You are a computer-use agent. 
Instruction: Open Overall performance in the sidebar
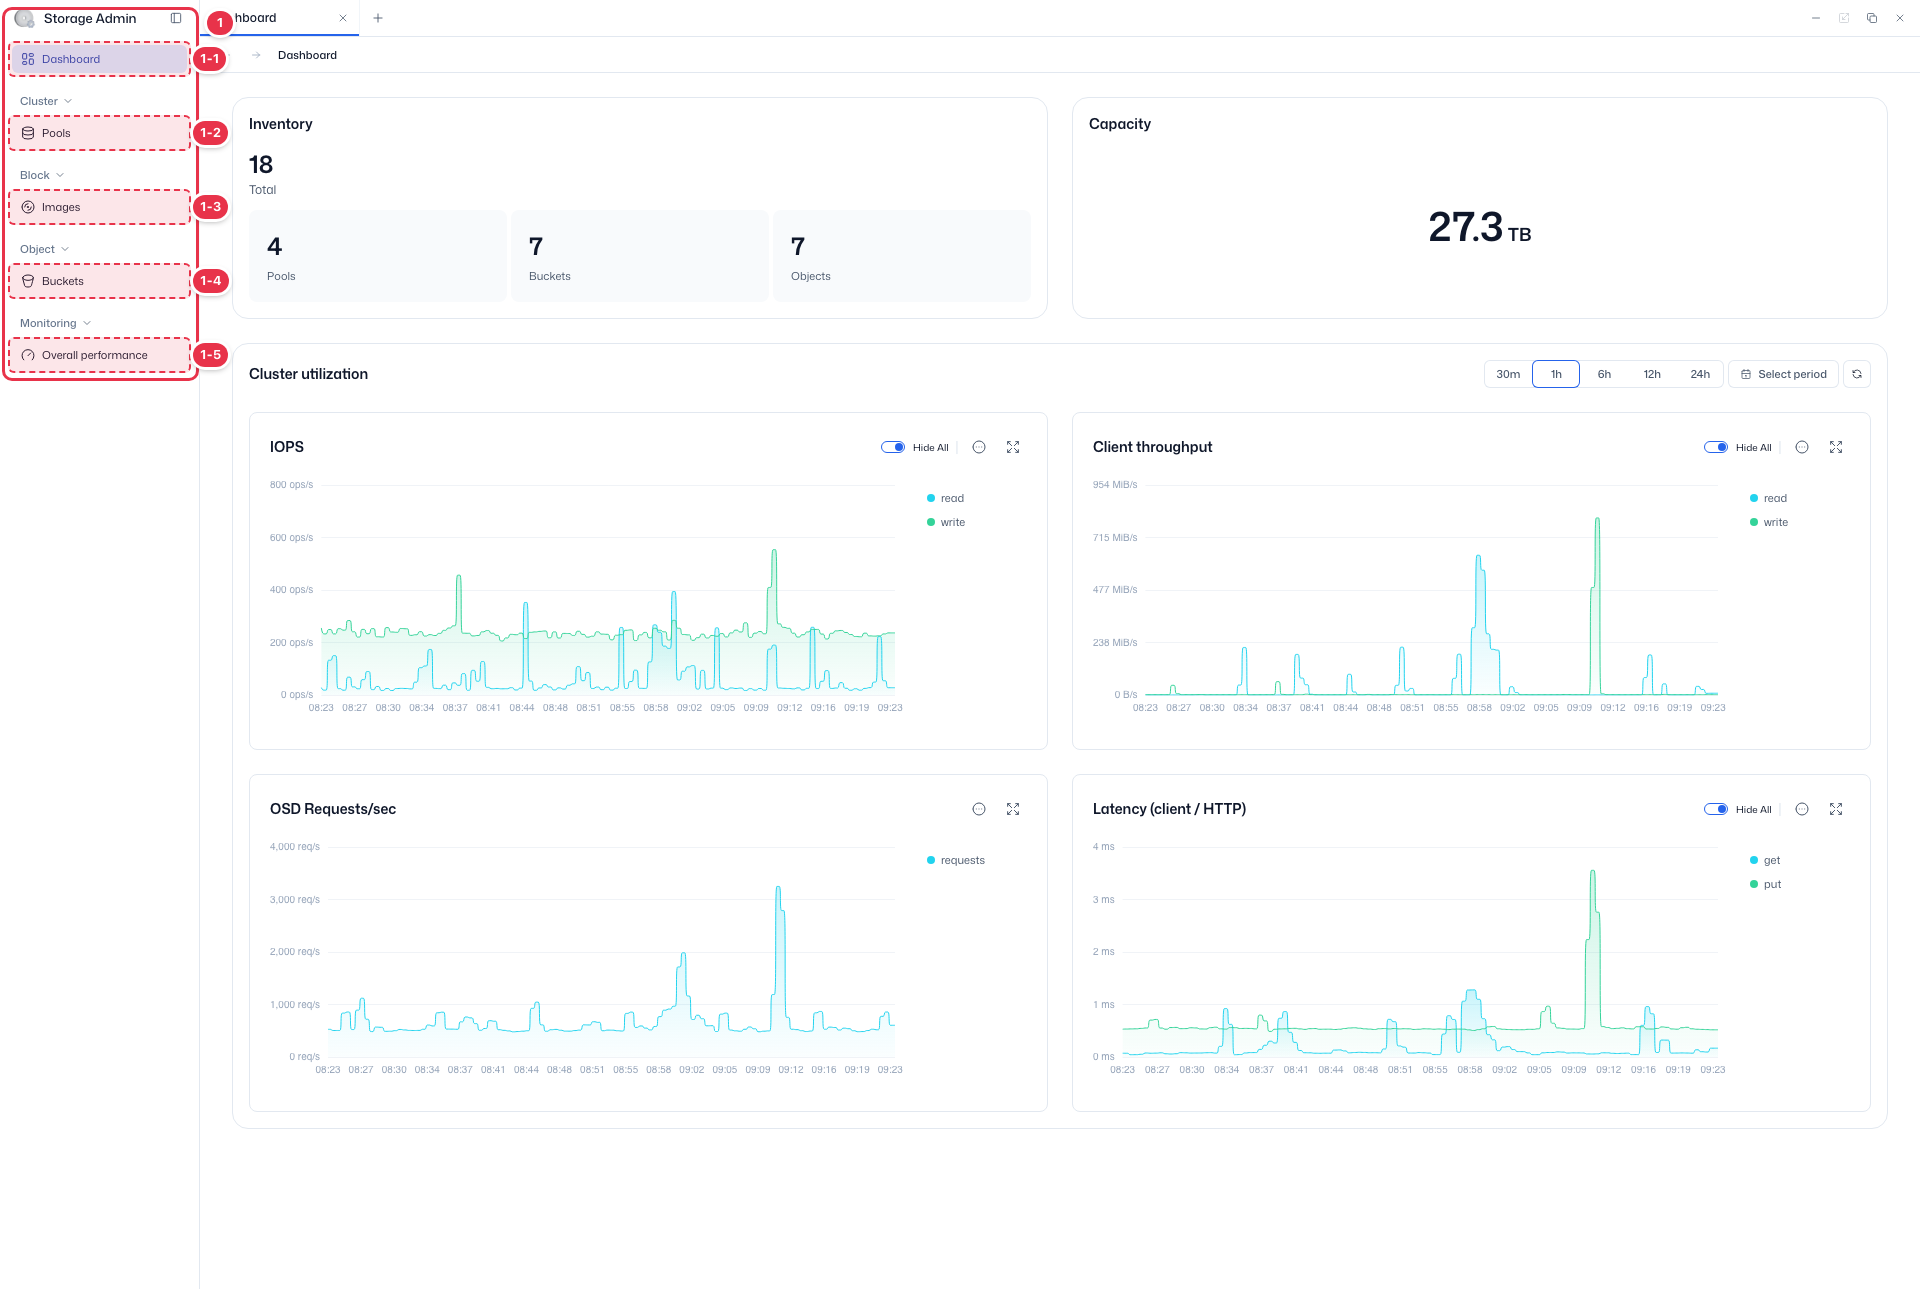(100, 355)
